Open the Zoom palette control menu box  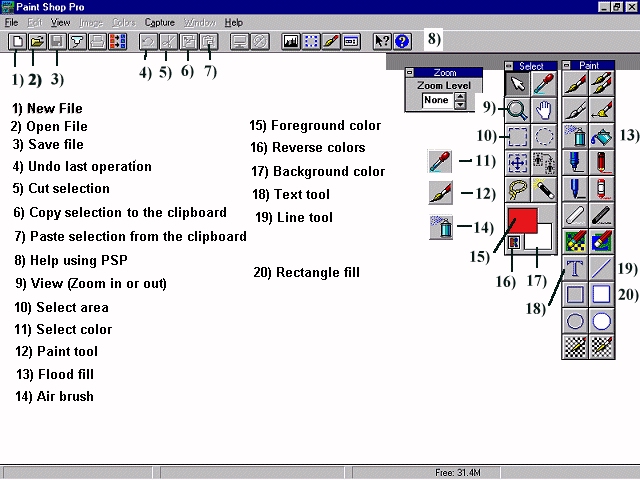(409, 73)
